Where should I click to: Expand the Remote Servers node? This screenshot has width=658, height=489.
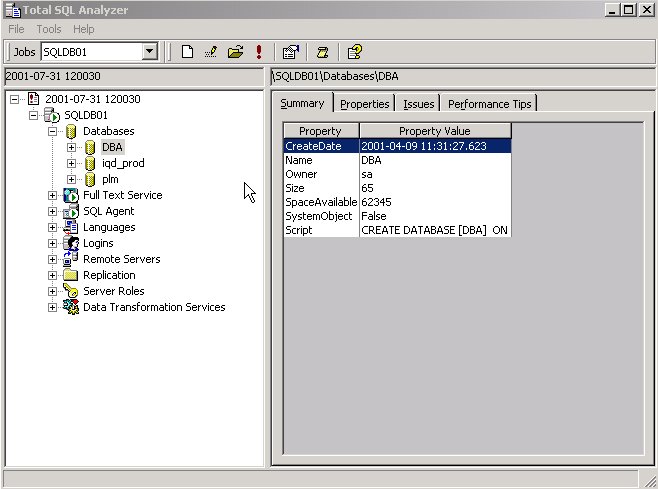tap(52, 259)
